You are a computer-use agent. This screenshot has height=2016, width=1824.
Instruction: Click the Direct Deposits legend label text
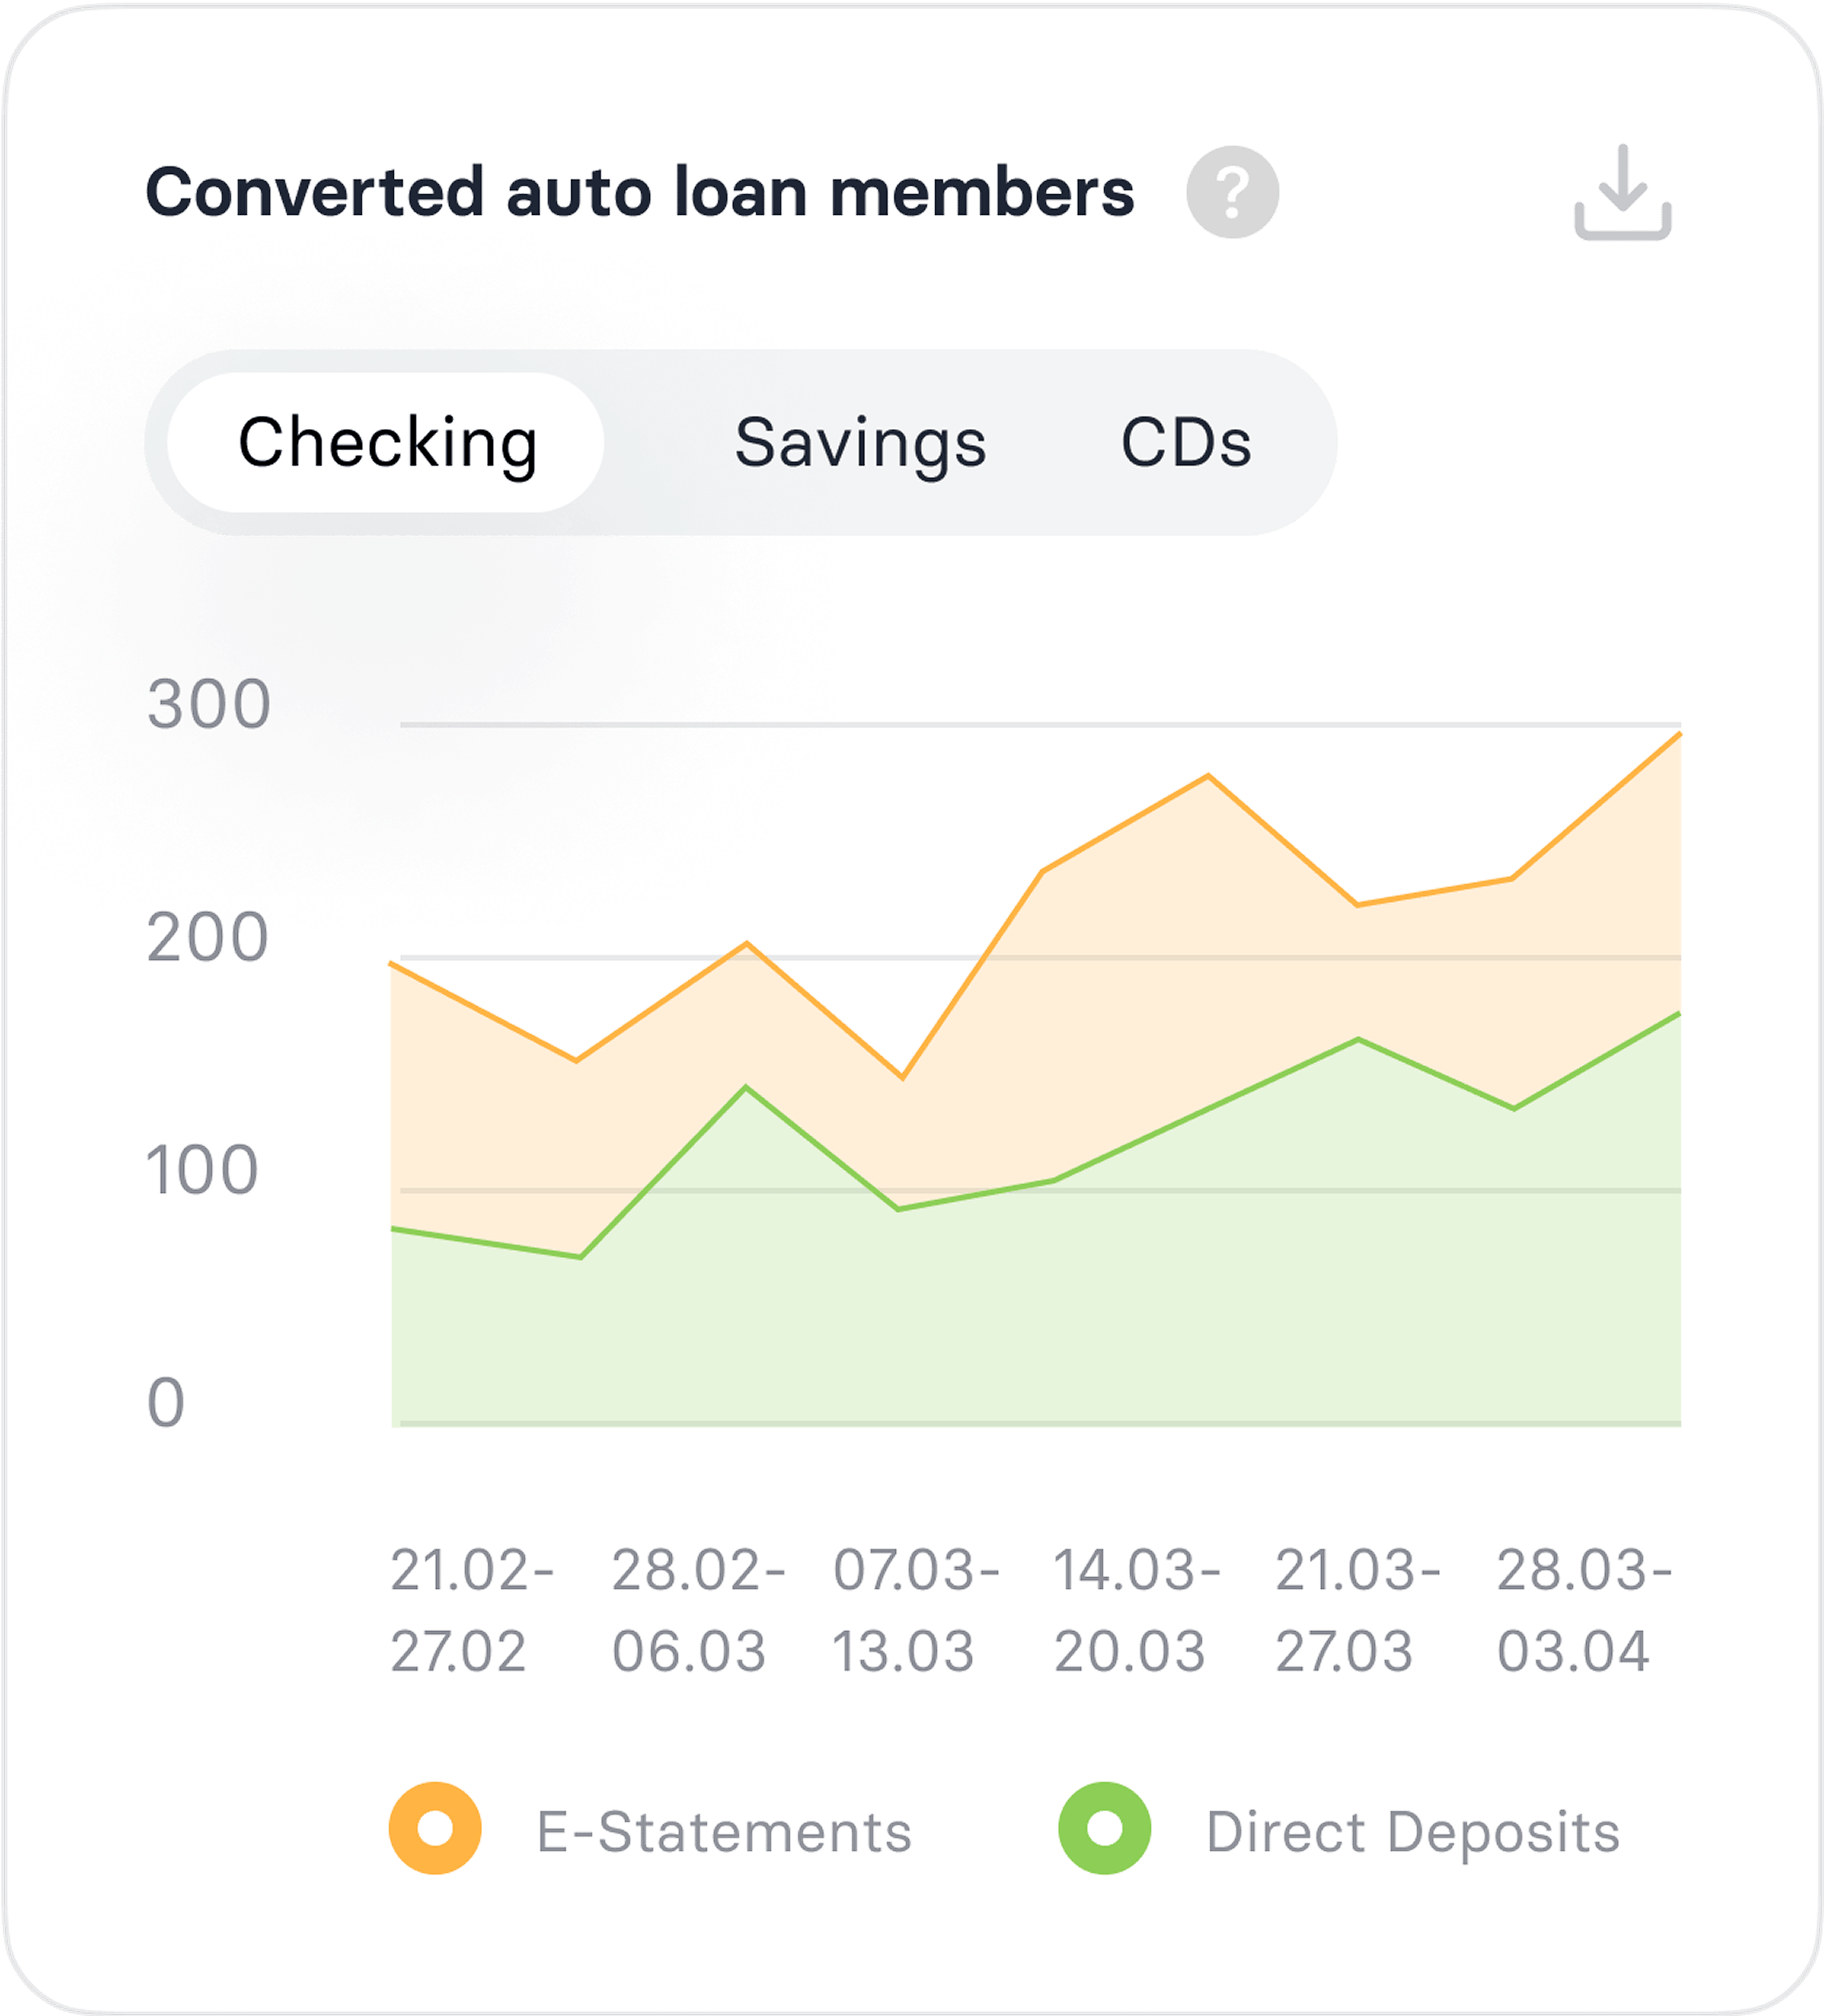tap(1412, 1832)
